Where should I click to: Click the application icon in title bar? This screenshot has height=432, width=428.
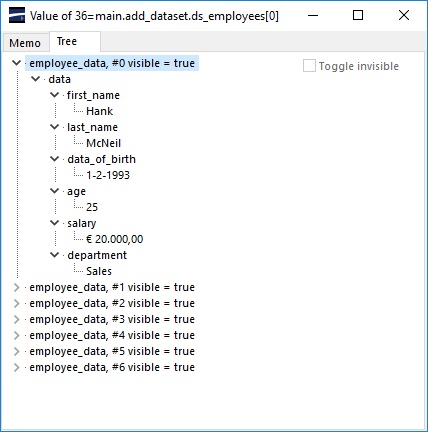17,15
